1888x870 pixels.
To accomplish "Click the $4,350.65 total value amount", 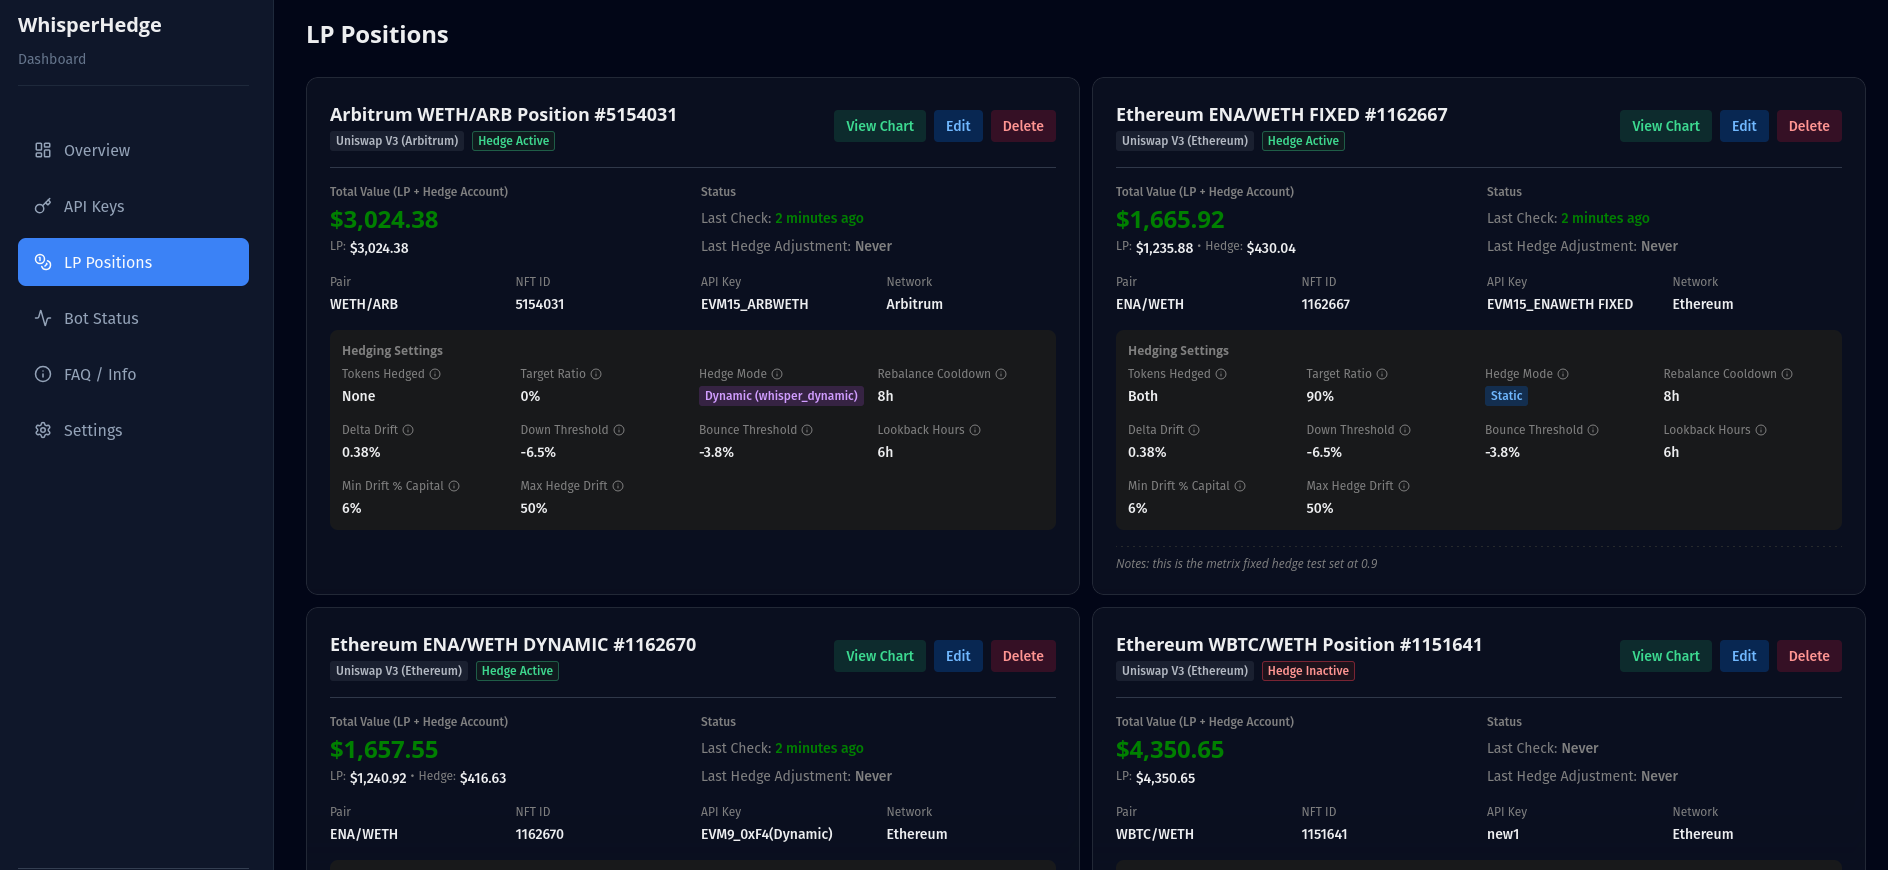I will coord(1170,749).
